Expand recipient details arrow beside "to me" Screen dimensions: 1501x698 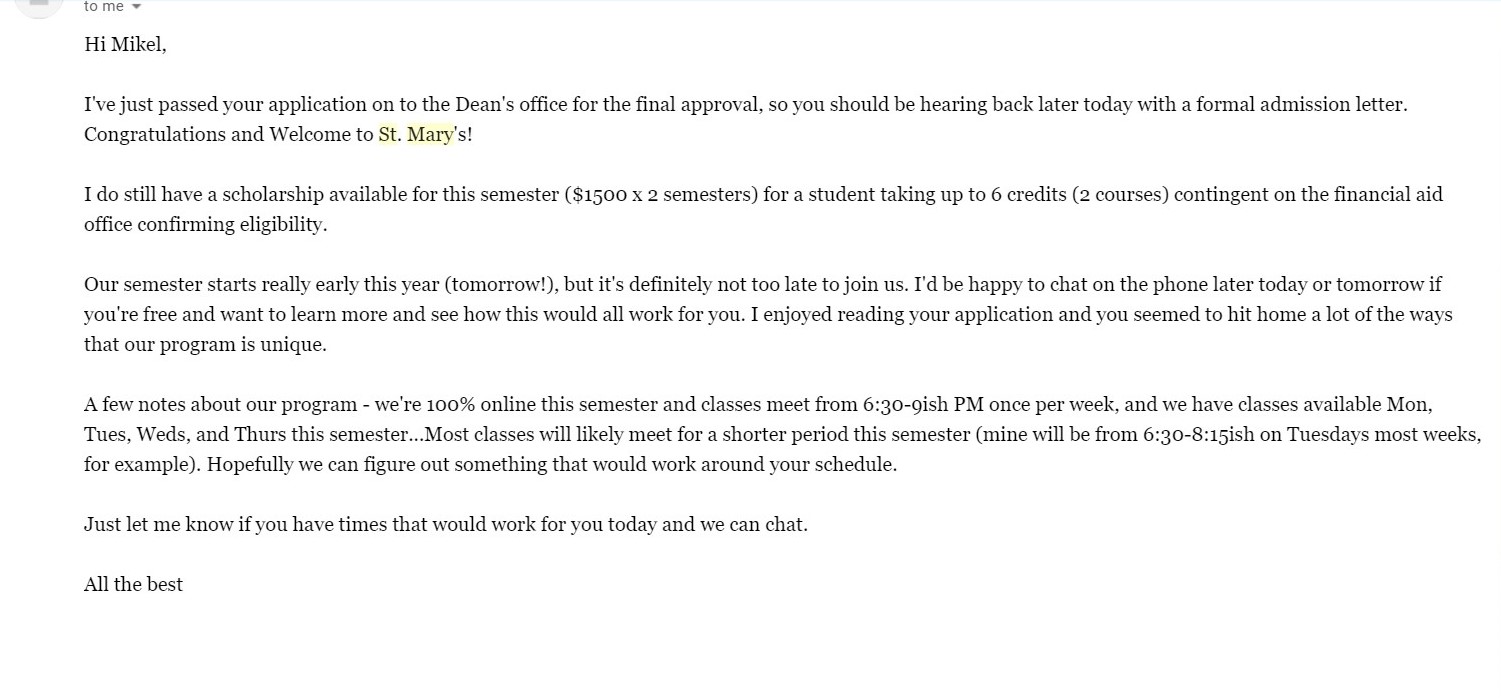[137, 7]
